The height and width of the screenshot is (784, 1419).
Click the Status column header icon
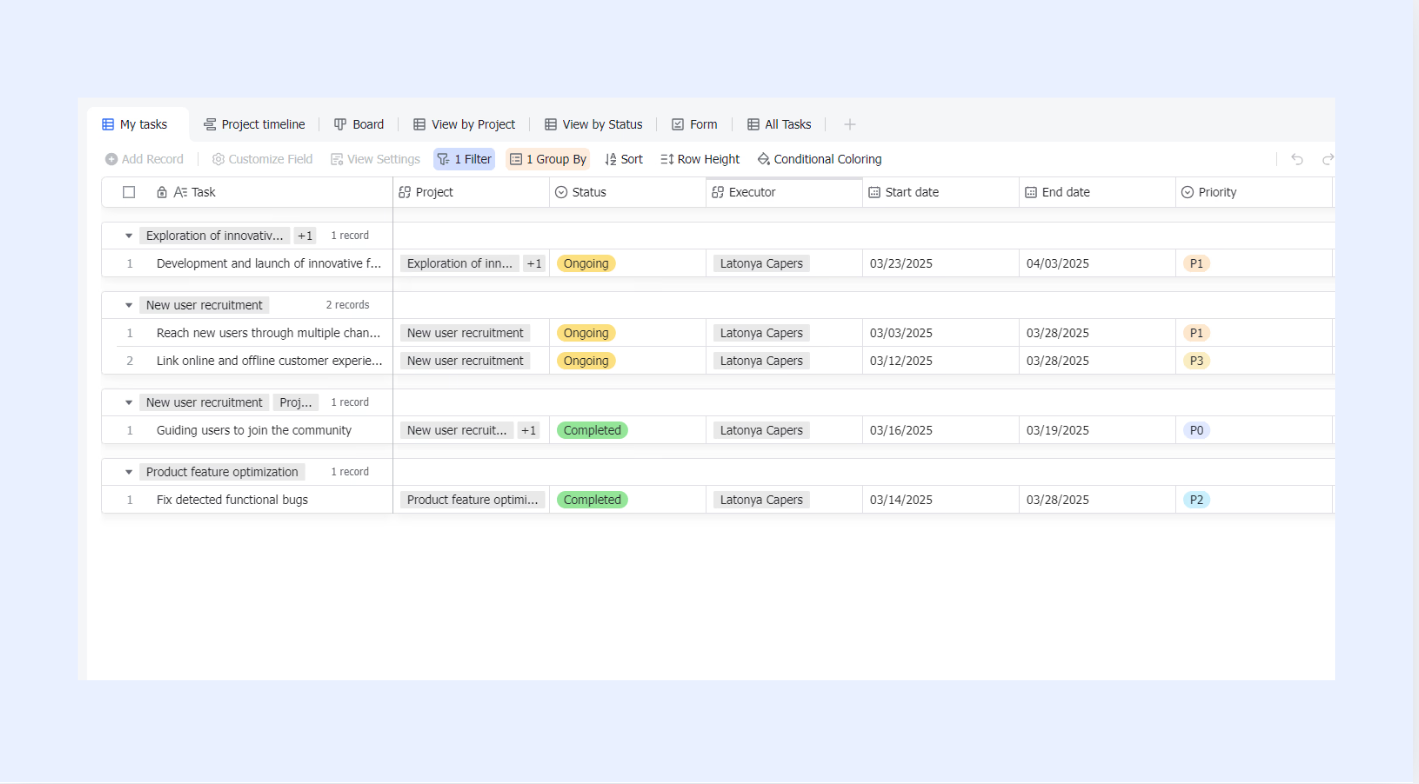(x=561, y=192)
